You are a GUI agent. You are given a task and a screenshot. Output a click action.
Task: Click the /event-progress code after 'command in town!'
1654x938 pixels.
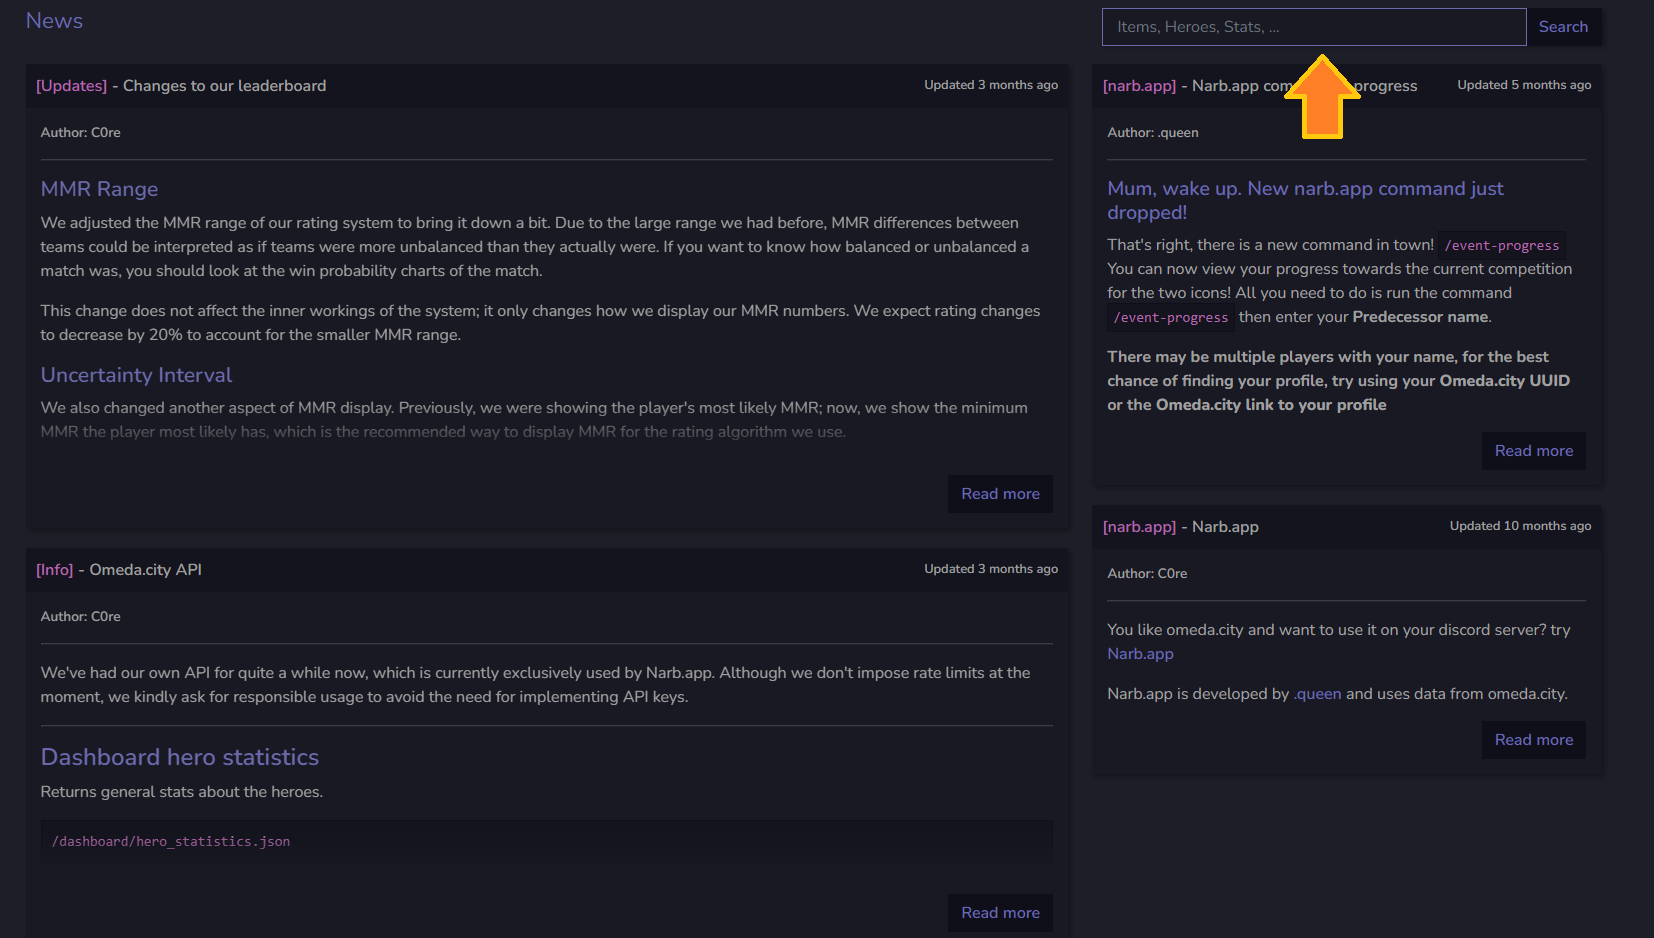(1501, 246)
